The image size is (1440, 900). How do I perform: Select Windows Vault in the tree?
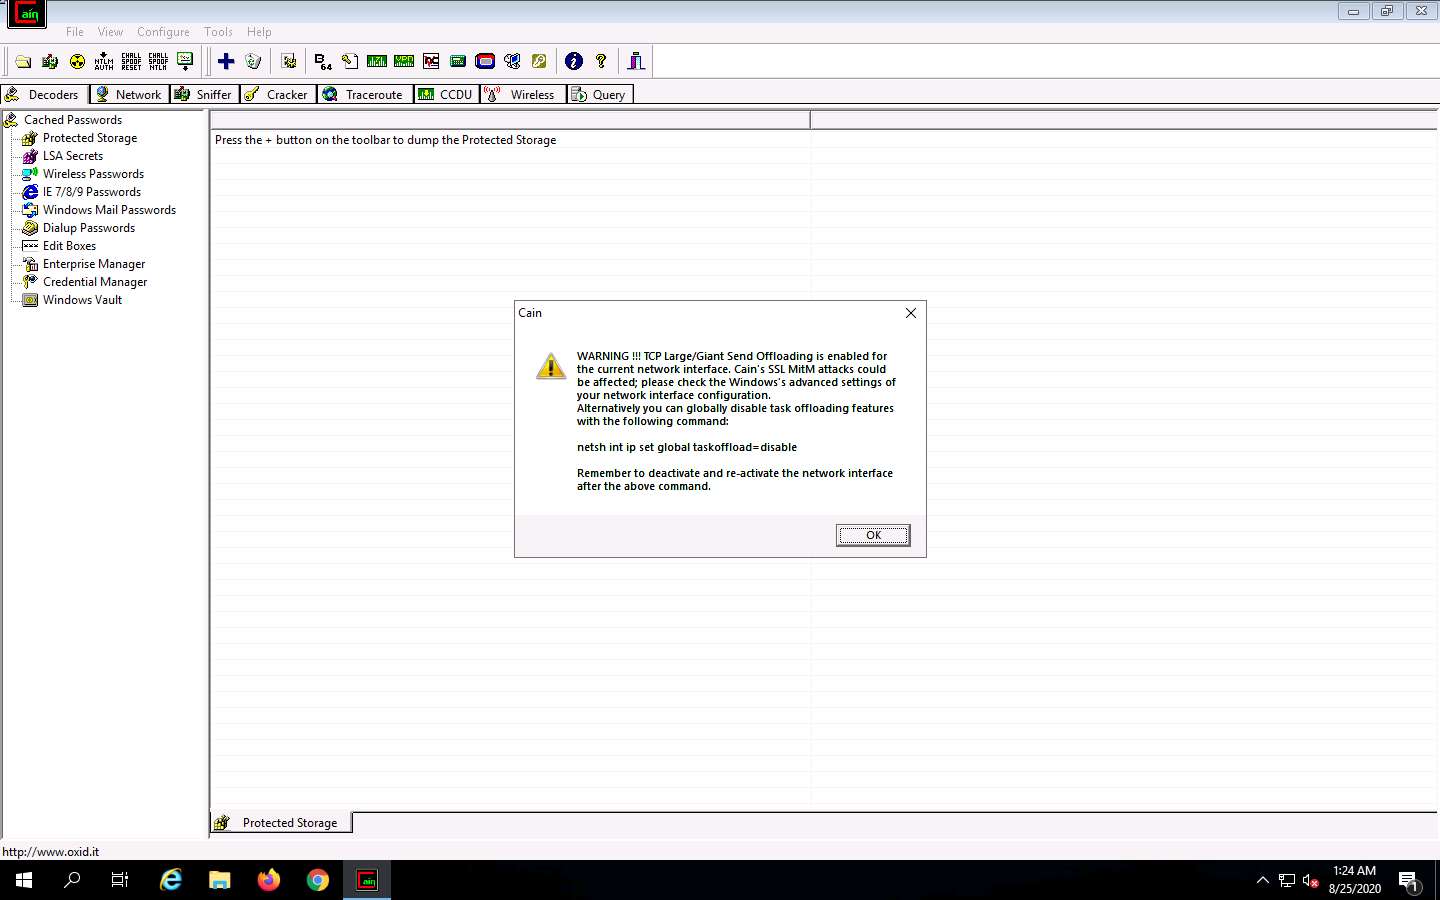tap(82, 300)
